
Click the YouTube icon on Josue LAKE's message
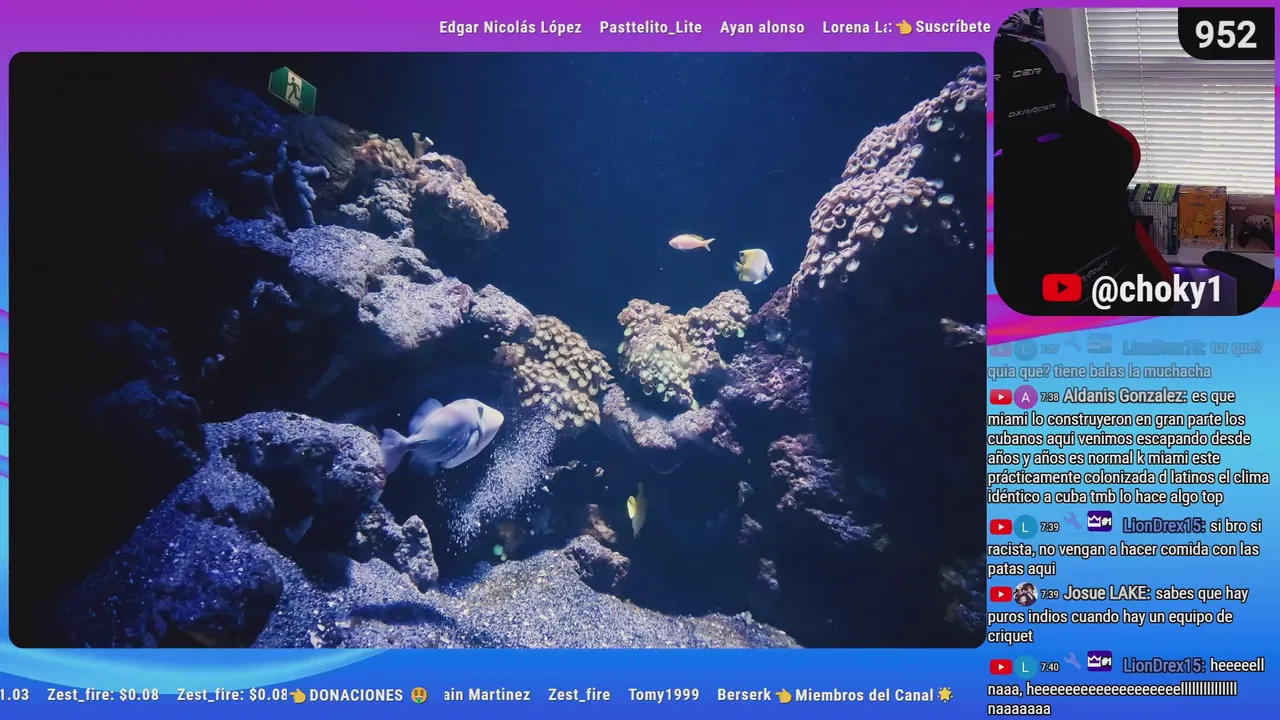coord(1000,595)
